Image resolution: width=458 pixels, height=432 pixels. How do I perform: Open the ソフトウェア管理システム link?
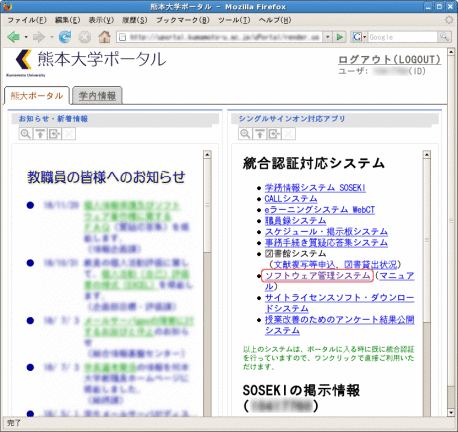(317, 276)
